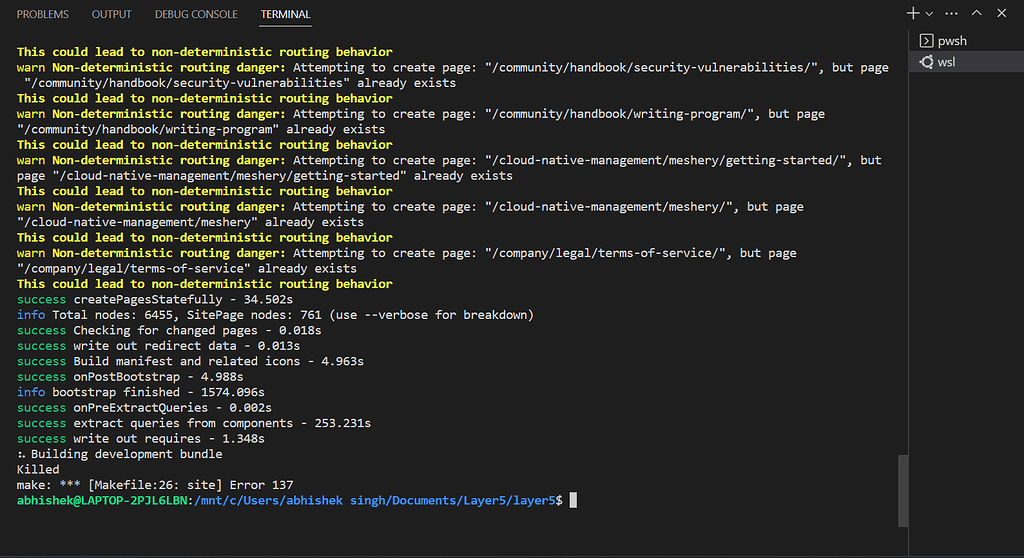The image size is (1024, 558).
Task: Click the 'Building development bundle' line
Action: tap(120, 454)
